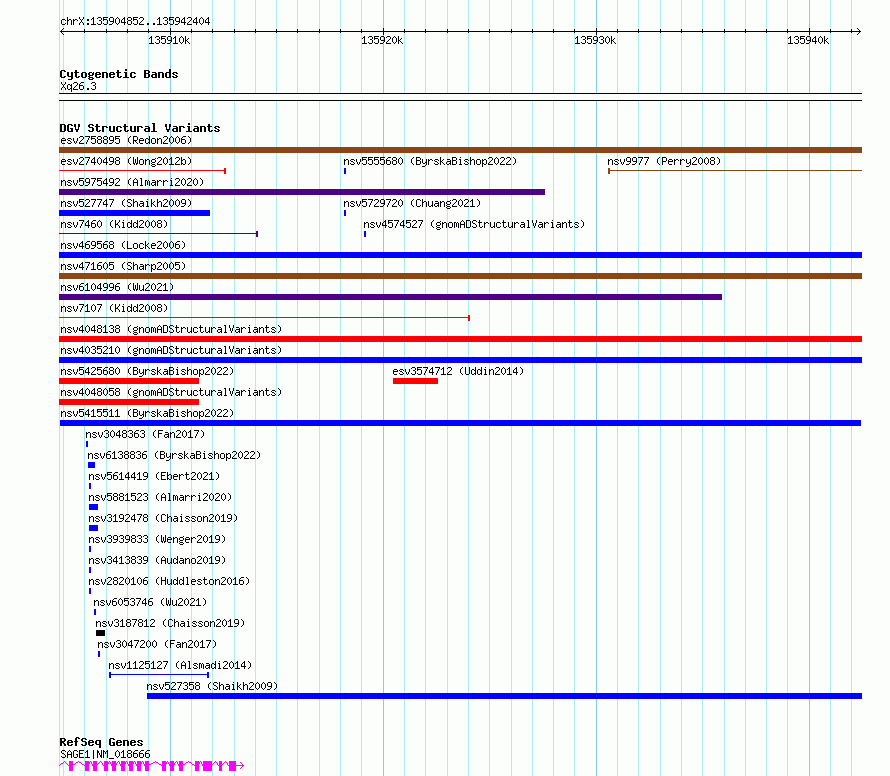890x776 pixels.
Task: Open nsv5555680 (ByrskaBishop2022) variant label
Action: (430, 161)
